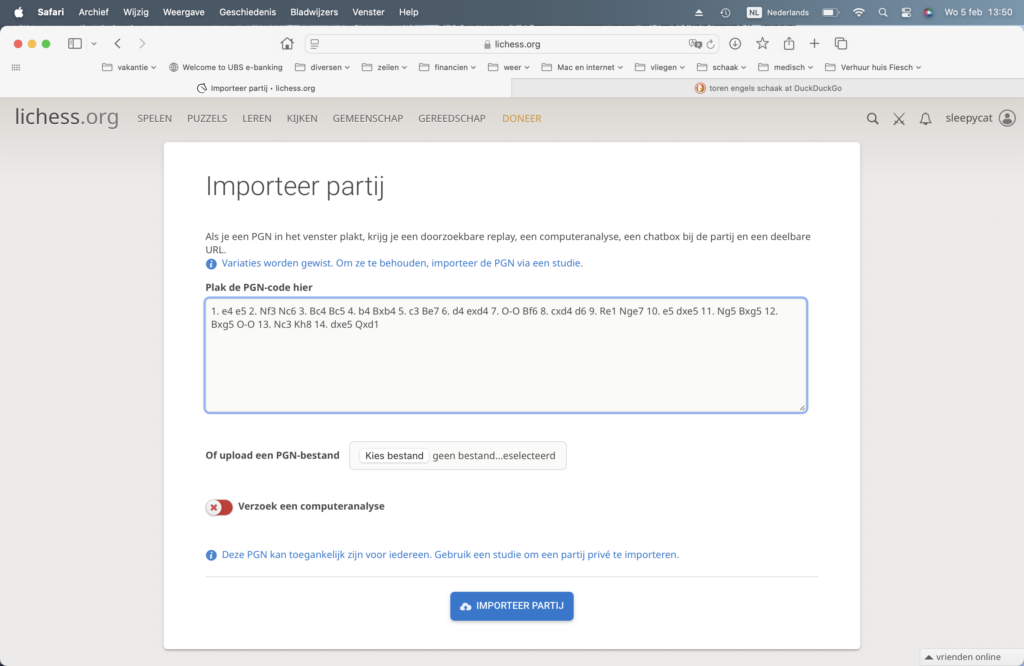This screenshot has width=1024, height=666.
Task: Go back with the back arrow
Action: point(118,44)
